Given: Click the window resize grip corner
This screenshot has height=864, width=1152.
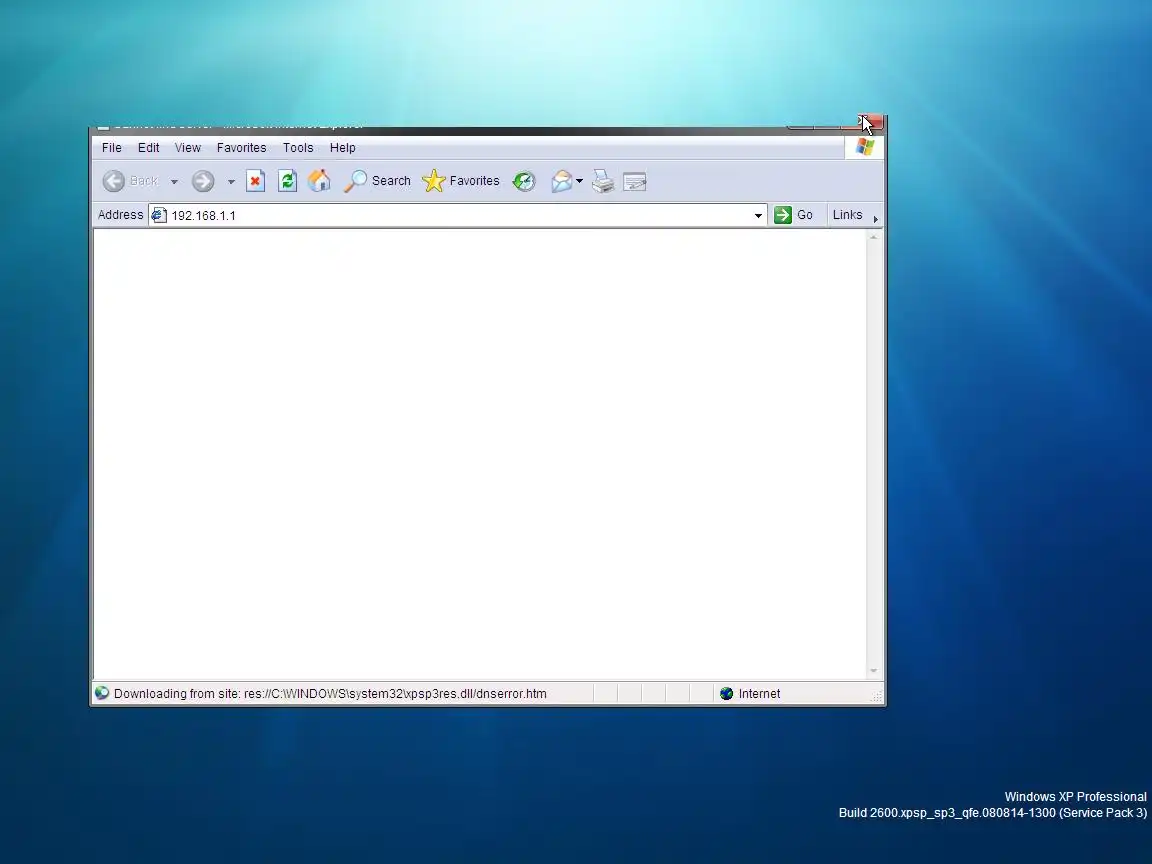Looking at the screenshot, I should pos(876,695).
